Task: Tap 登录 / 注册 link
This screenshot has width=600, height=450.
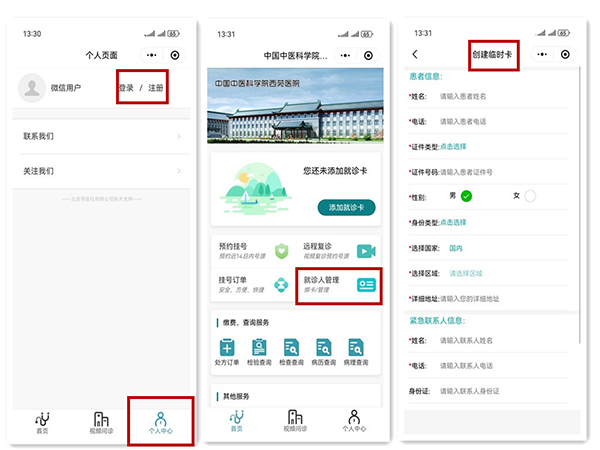Action: 141,88
